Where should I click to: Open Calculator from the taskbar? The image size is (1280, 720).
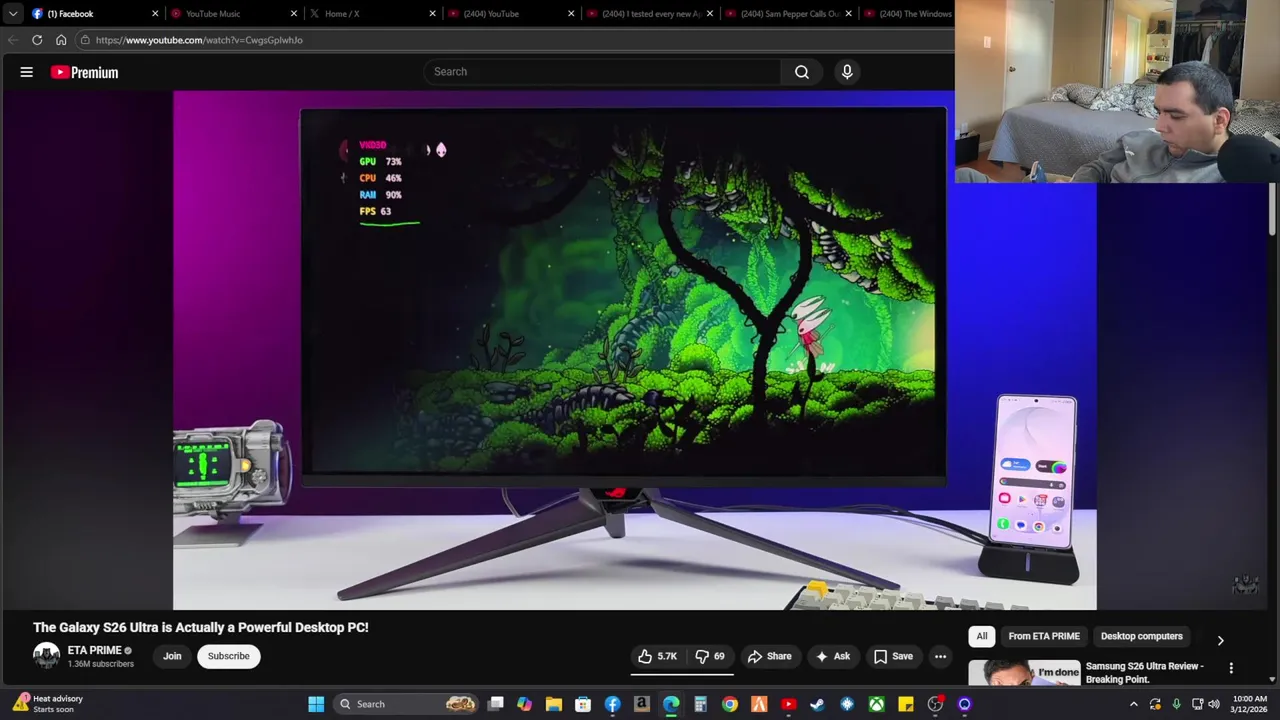coord(700,704)
